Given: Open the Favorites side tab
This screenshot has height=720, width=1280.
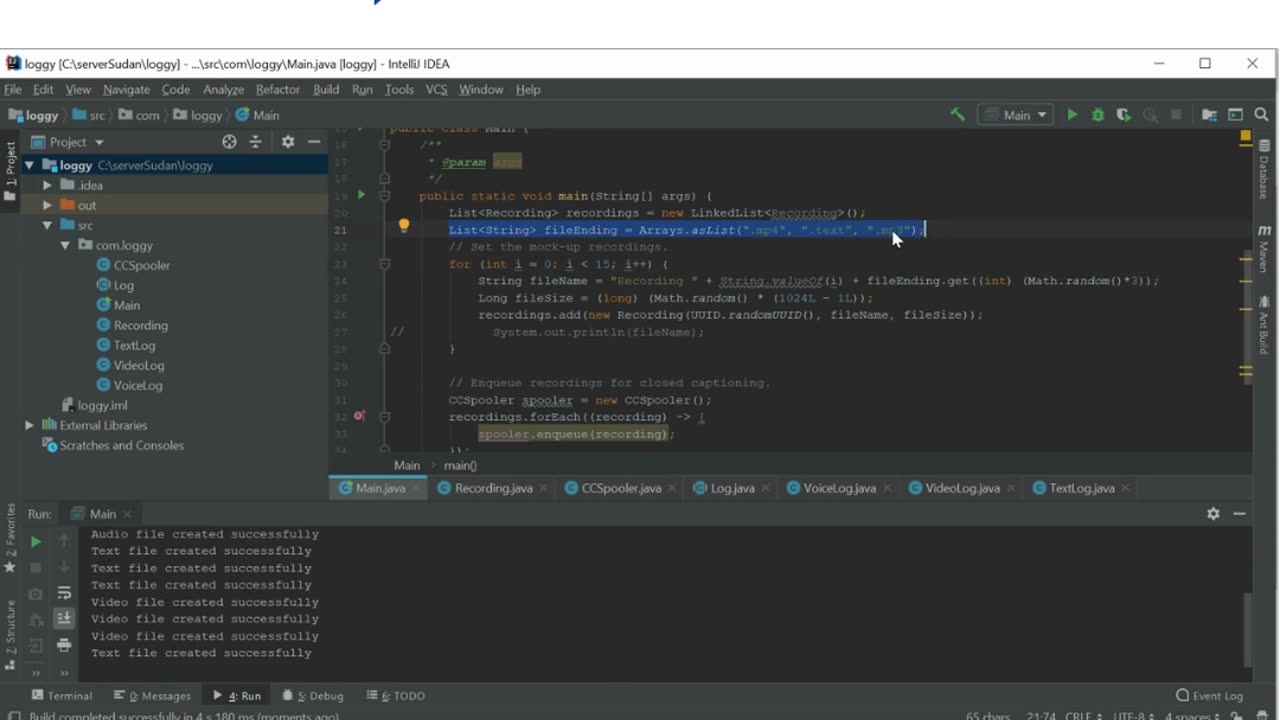Looking at the screenshot, I should (x=10, y=537).
